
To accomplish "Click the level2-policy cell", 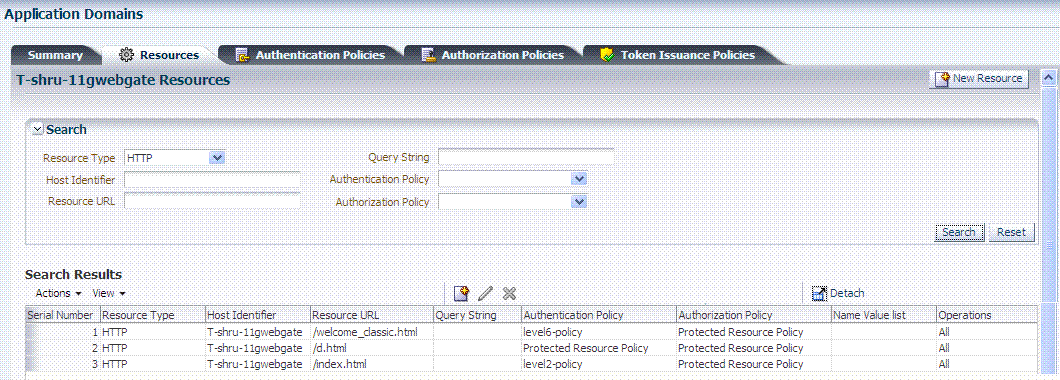I will point(598,364).
